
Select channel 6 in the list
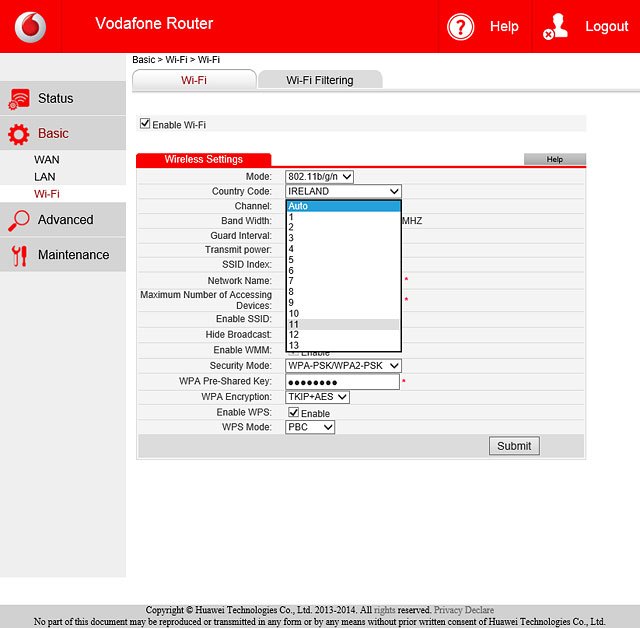click(x=343, y=271)
